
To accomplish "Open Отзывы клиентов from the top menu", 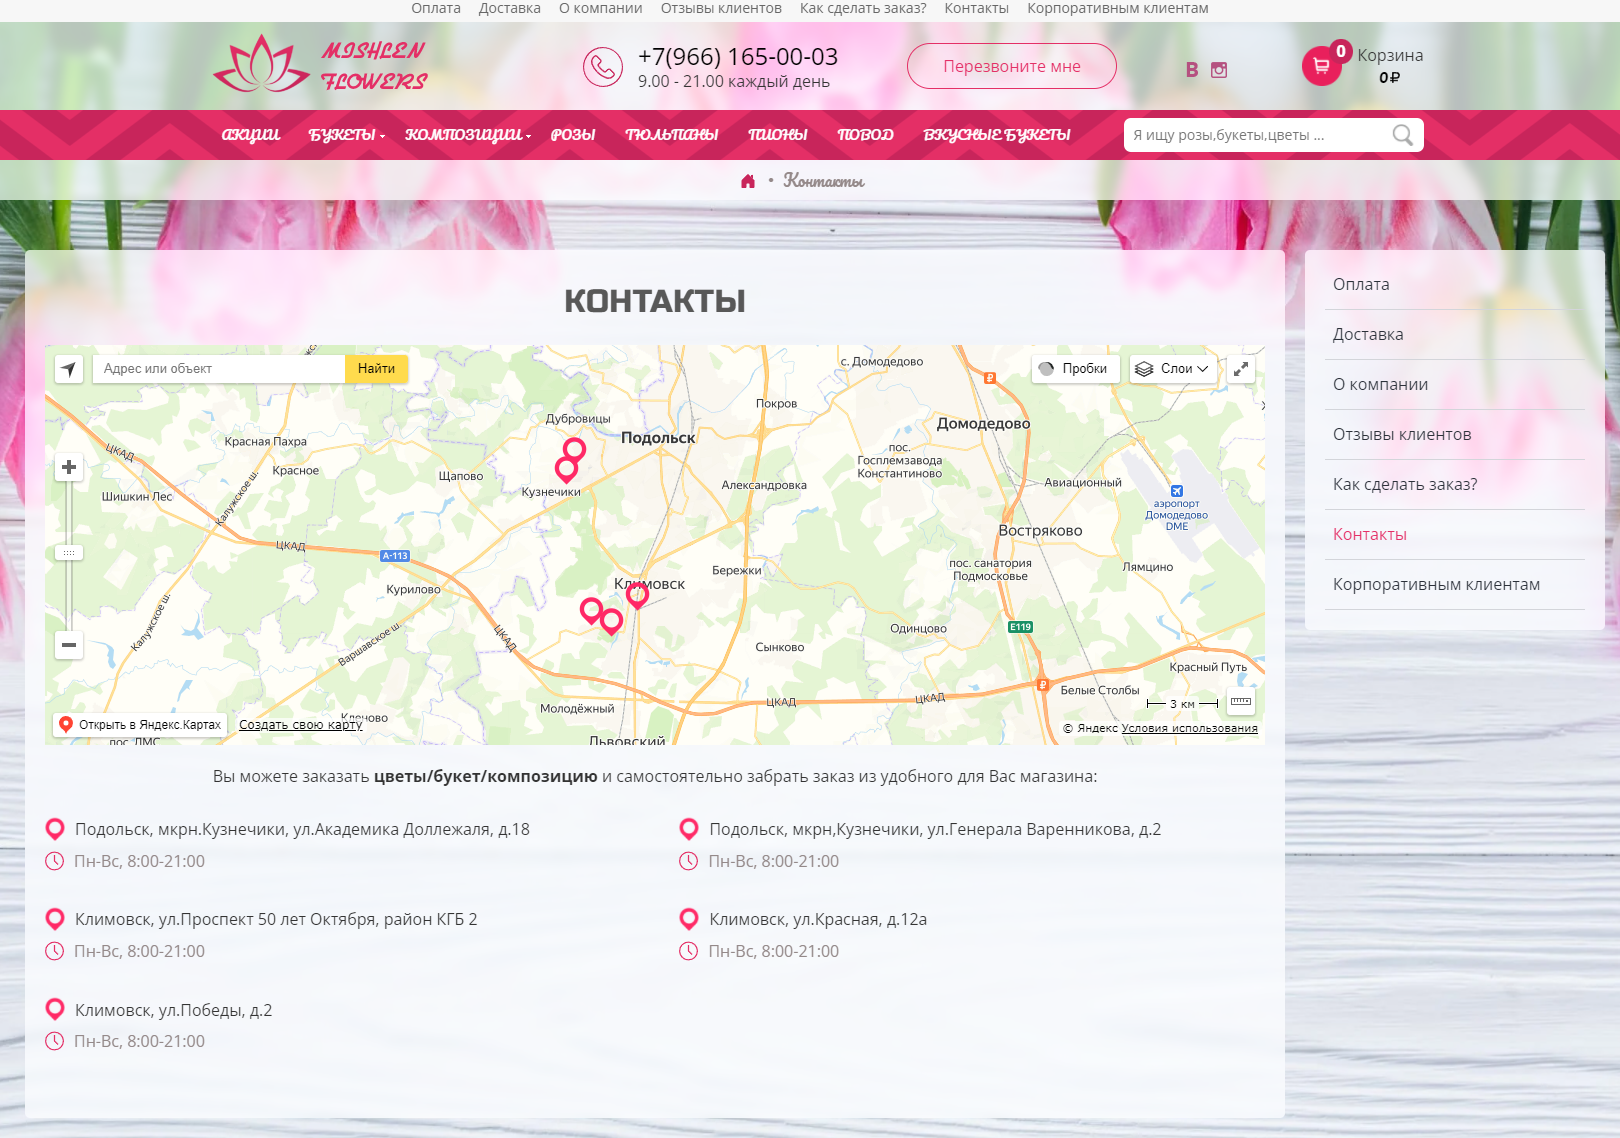I will point(720,8).
